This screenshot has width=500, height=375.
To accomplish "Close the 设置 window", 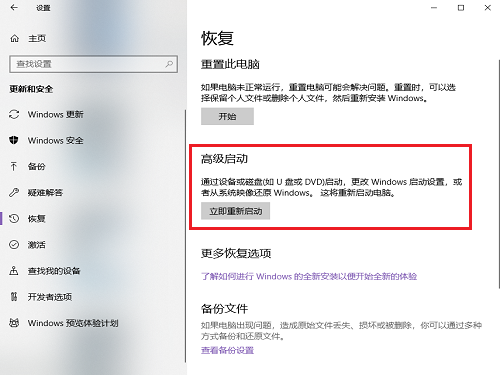I will coord(487,8).
